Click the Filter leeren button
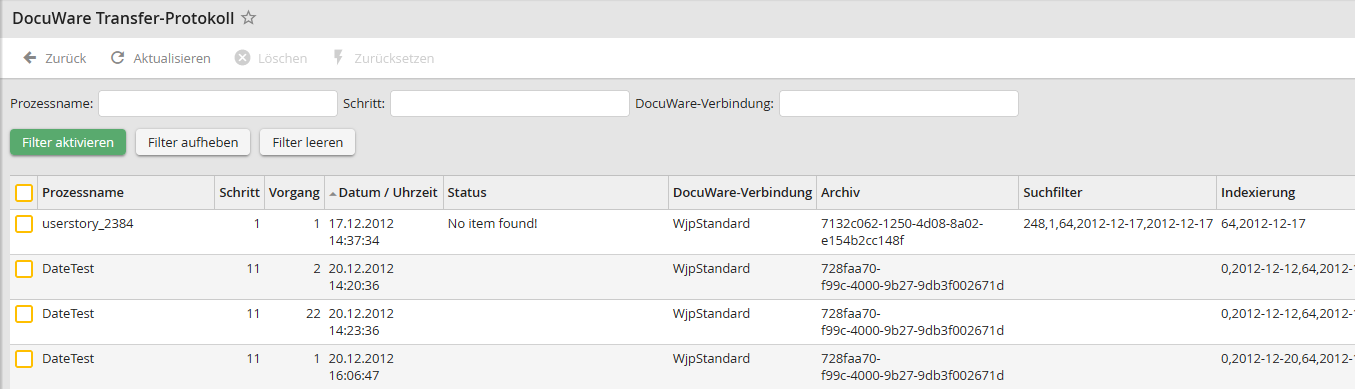Image resolution: width=1355 pixels, height=389 pixels. pyautogui.click(x=307, y=143)
